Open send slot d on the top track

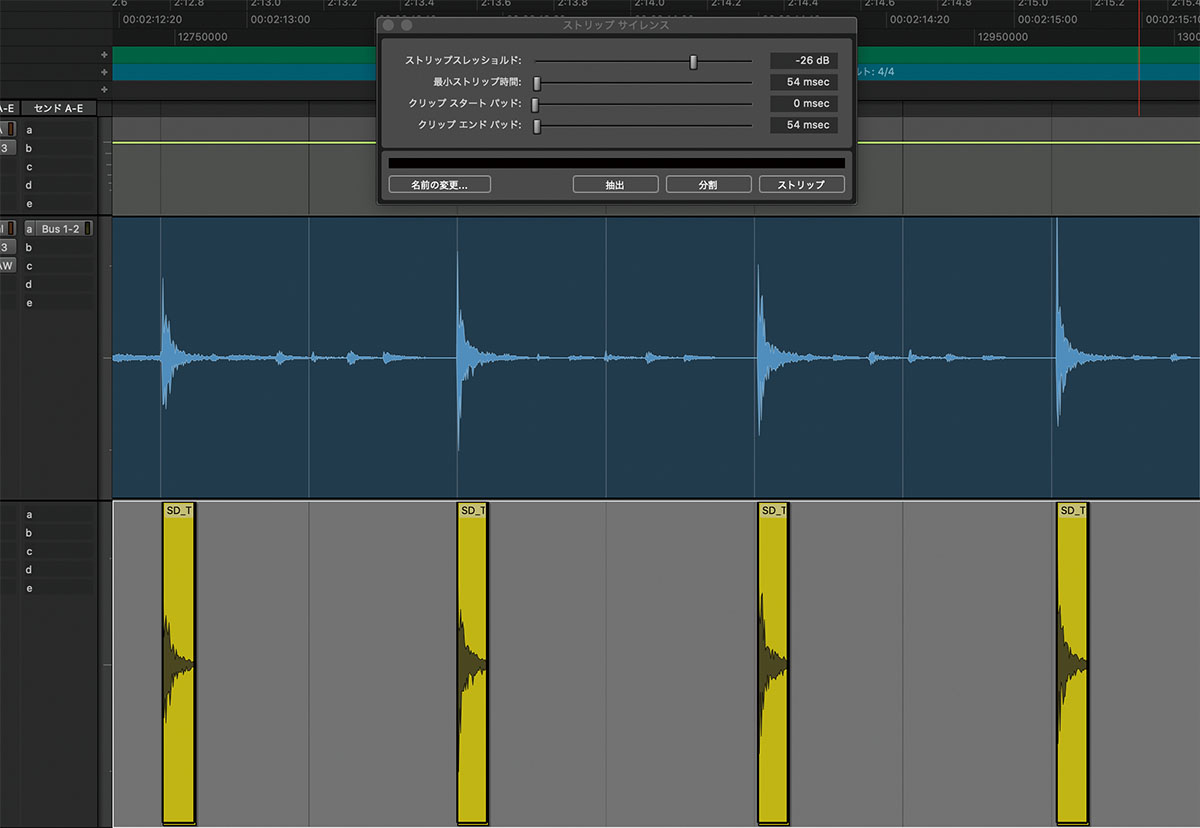tap(59, 185)
